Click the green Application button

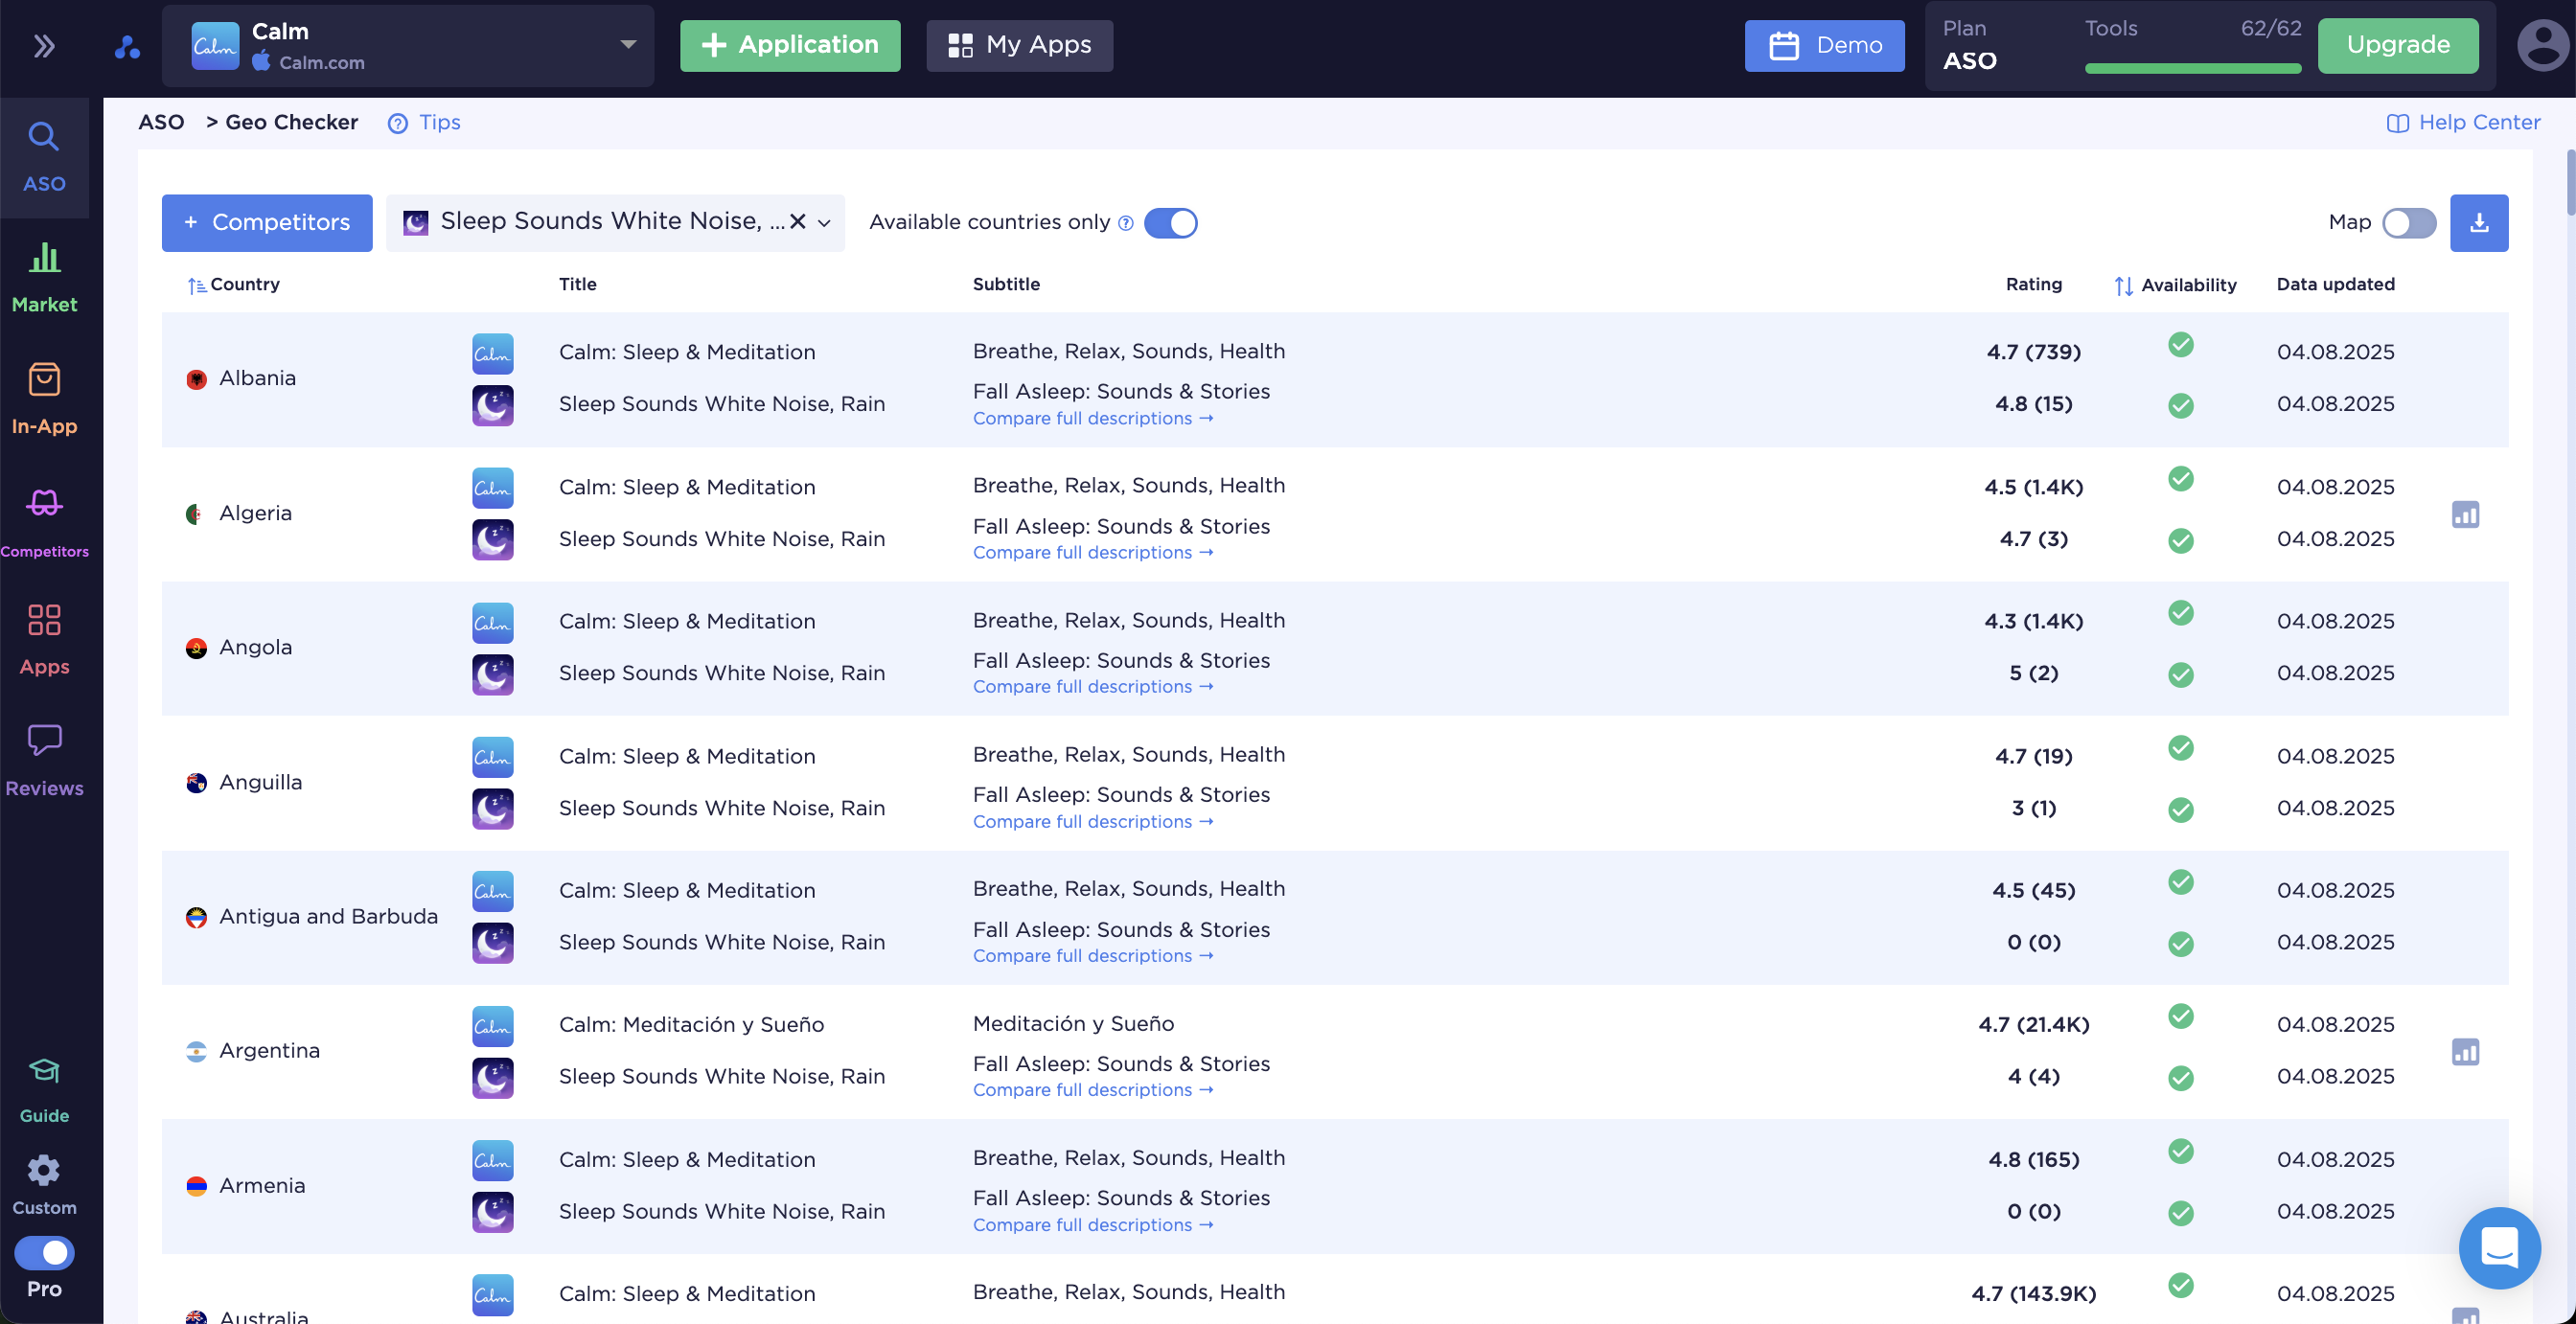click(x=790, y=45)
